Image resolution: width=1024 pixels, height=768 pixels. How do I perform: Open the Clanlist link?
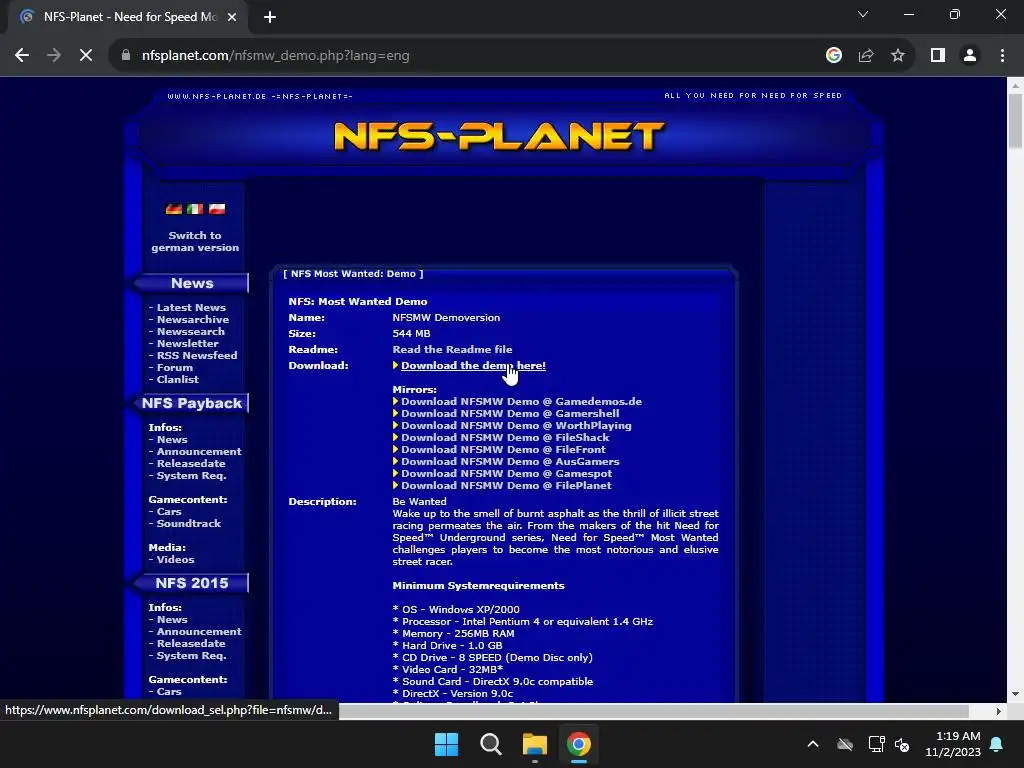pyautogui.click(x=178, y=379)
